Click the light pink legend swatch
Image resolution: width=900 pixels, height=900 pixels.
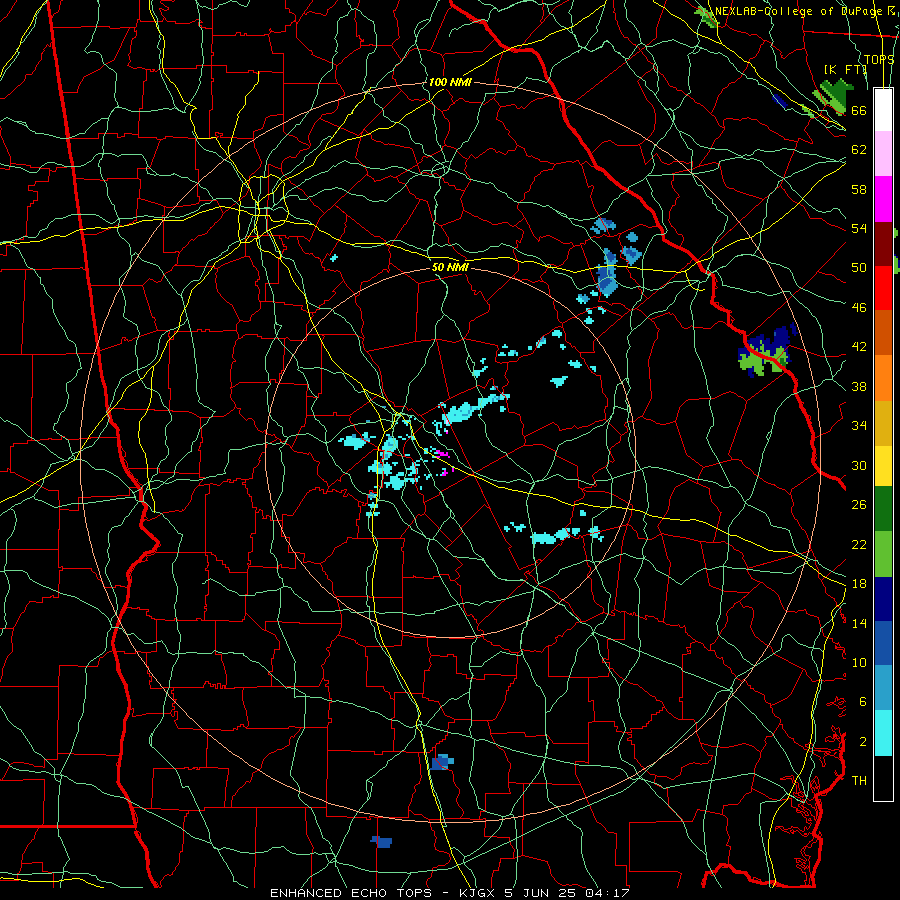pos(883,154)
